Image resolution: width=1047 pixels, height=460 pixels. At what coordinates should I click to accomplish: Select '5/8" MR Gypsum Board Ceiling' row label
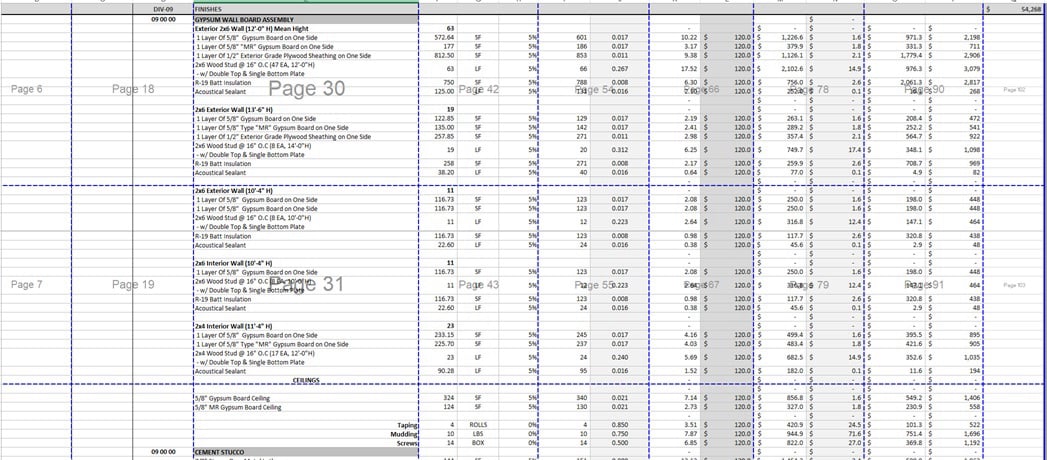coord(306,407)
